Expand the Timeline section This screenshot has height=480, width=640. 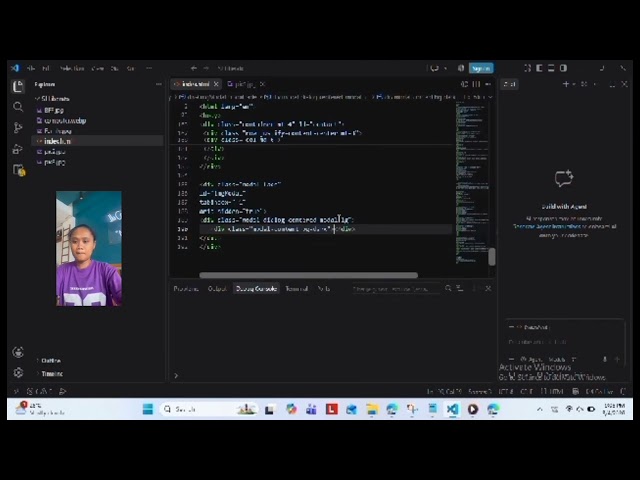(50, 373)
